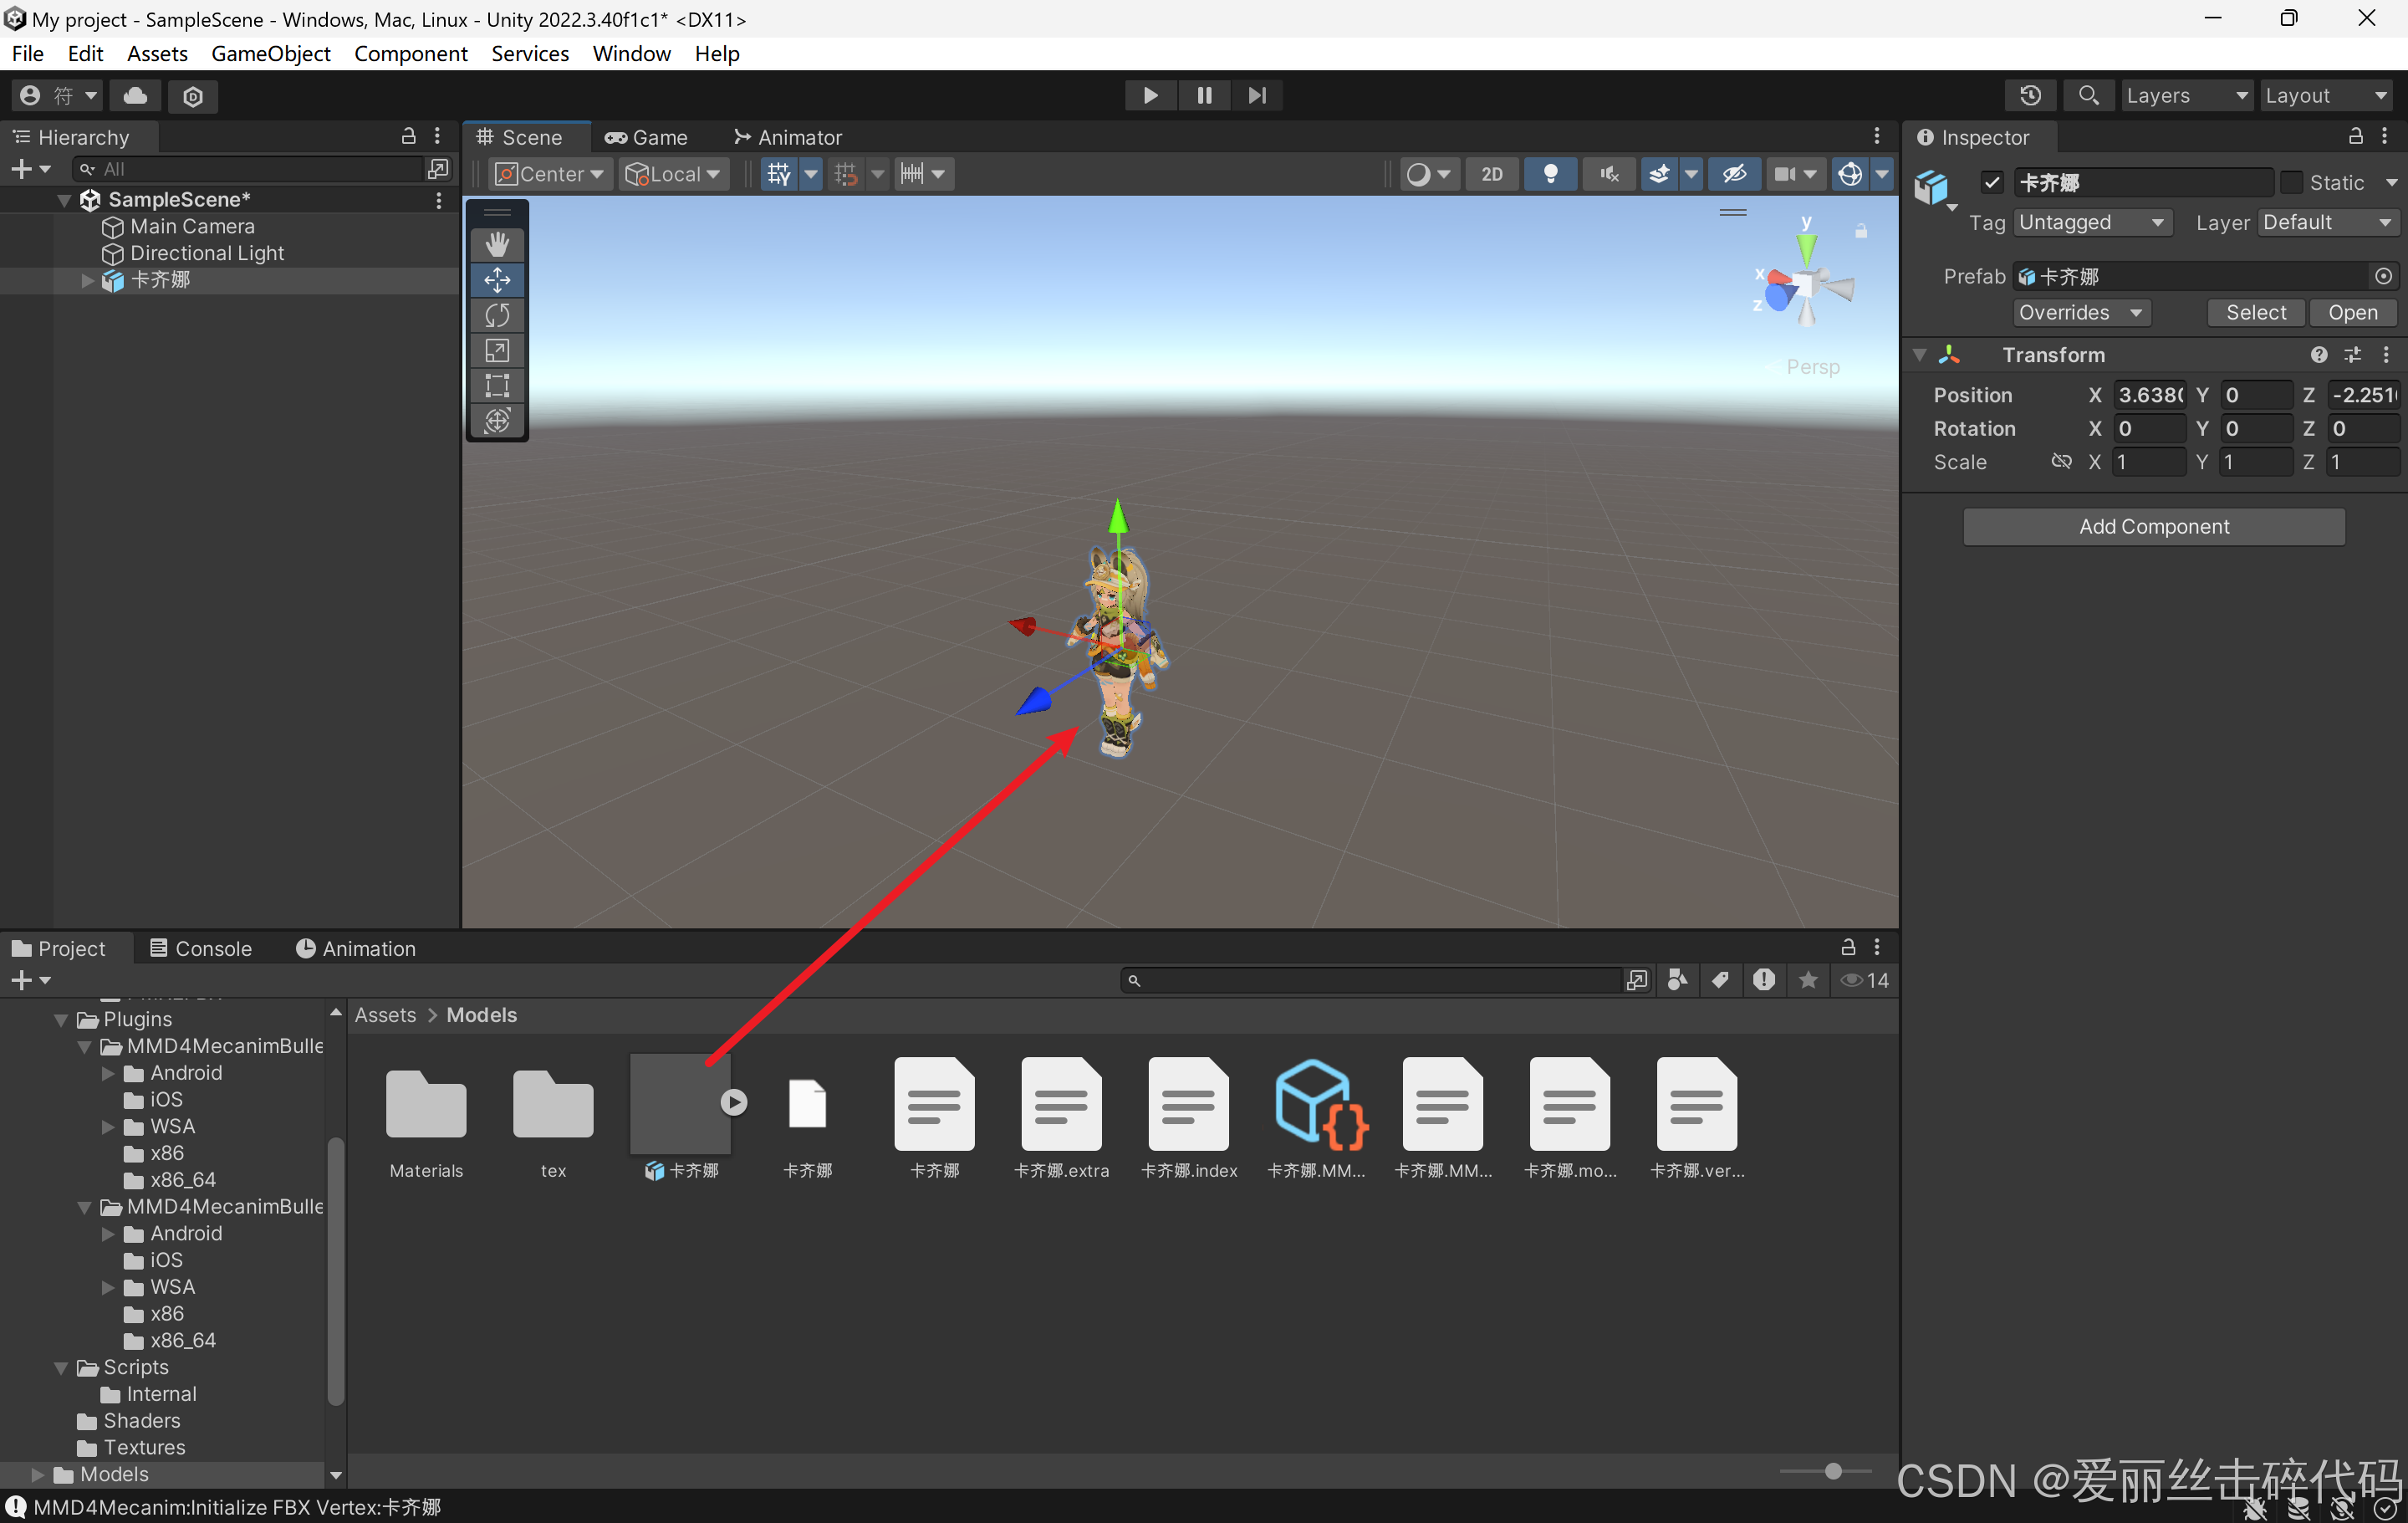
Task: Search assets by type icon
Action: click(1677, 980)
